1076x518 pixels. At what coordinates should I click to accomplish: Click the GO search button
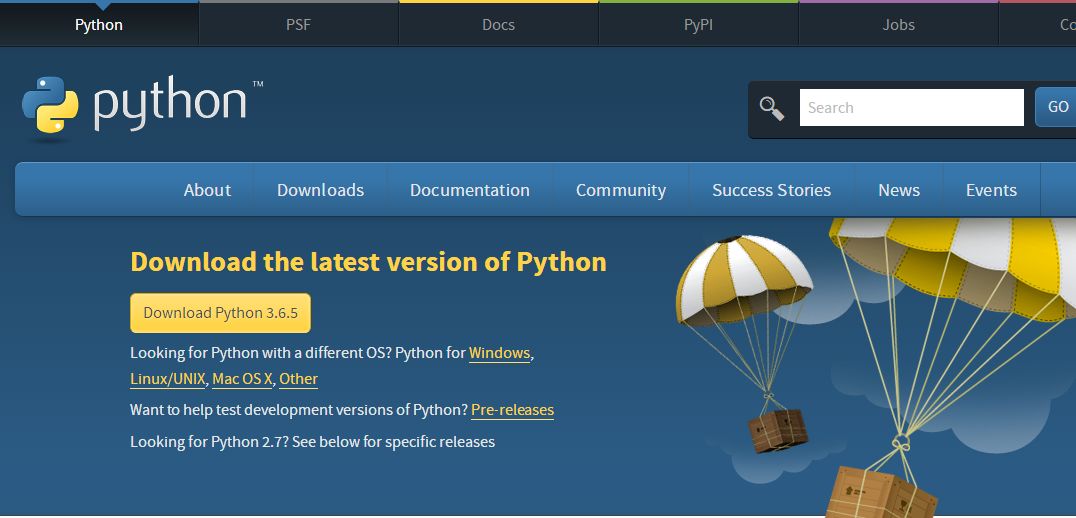[1057, 107]
